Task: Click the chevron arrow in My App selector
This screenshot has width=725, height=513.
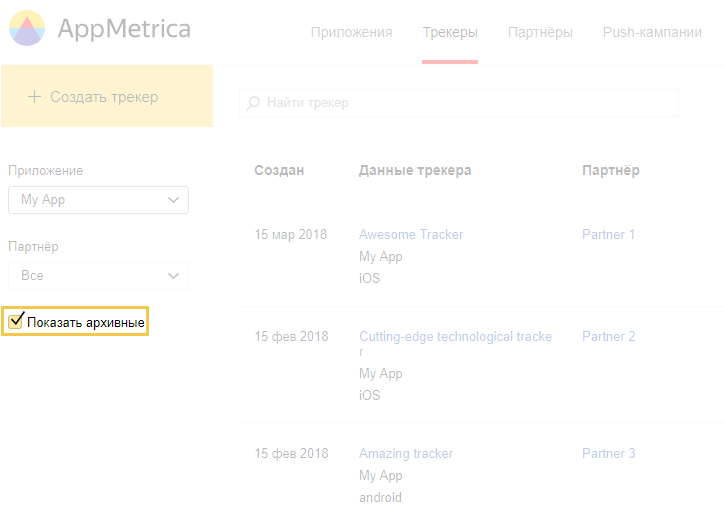Action: 173,200
